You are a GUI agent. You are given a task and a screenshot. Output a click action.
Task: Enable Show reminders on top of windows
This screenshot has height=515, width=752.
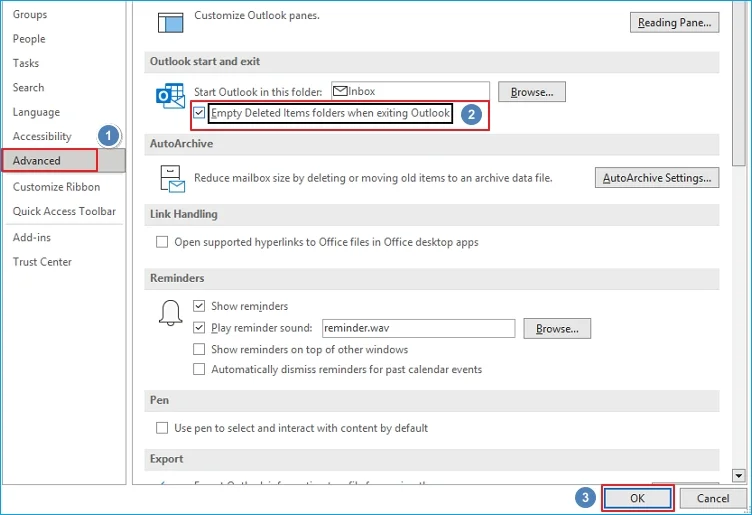click(x=199, y=350)
